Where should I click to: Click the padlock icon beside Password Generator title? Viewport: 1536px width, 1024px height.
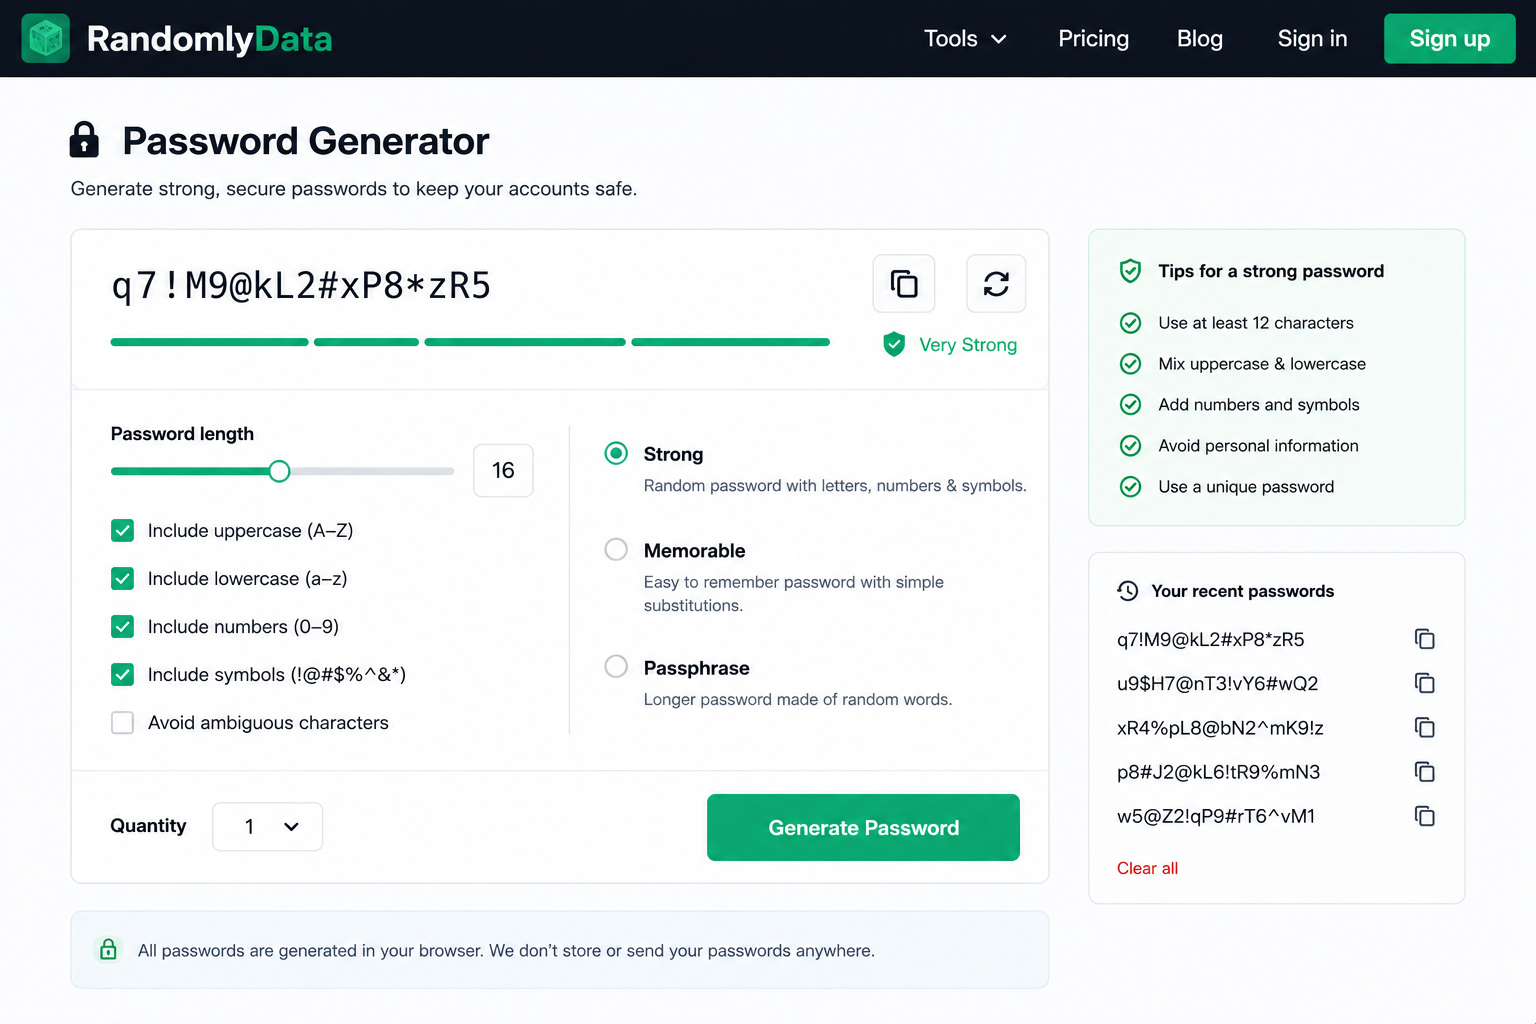point(84,140)
